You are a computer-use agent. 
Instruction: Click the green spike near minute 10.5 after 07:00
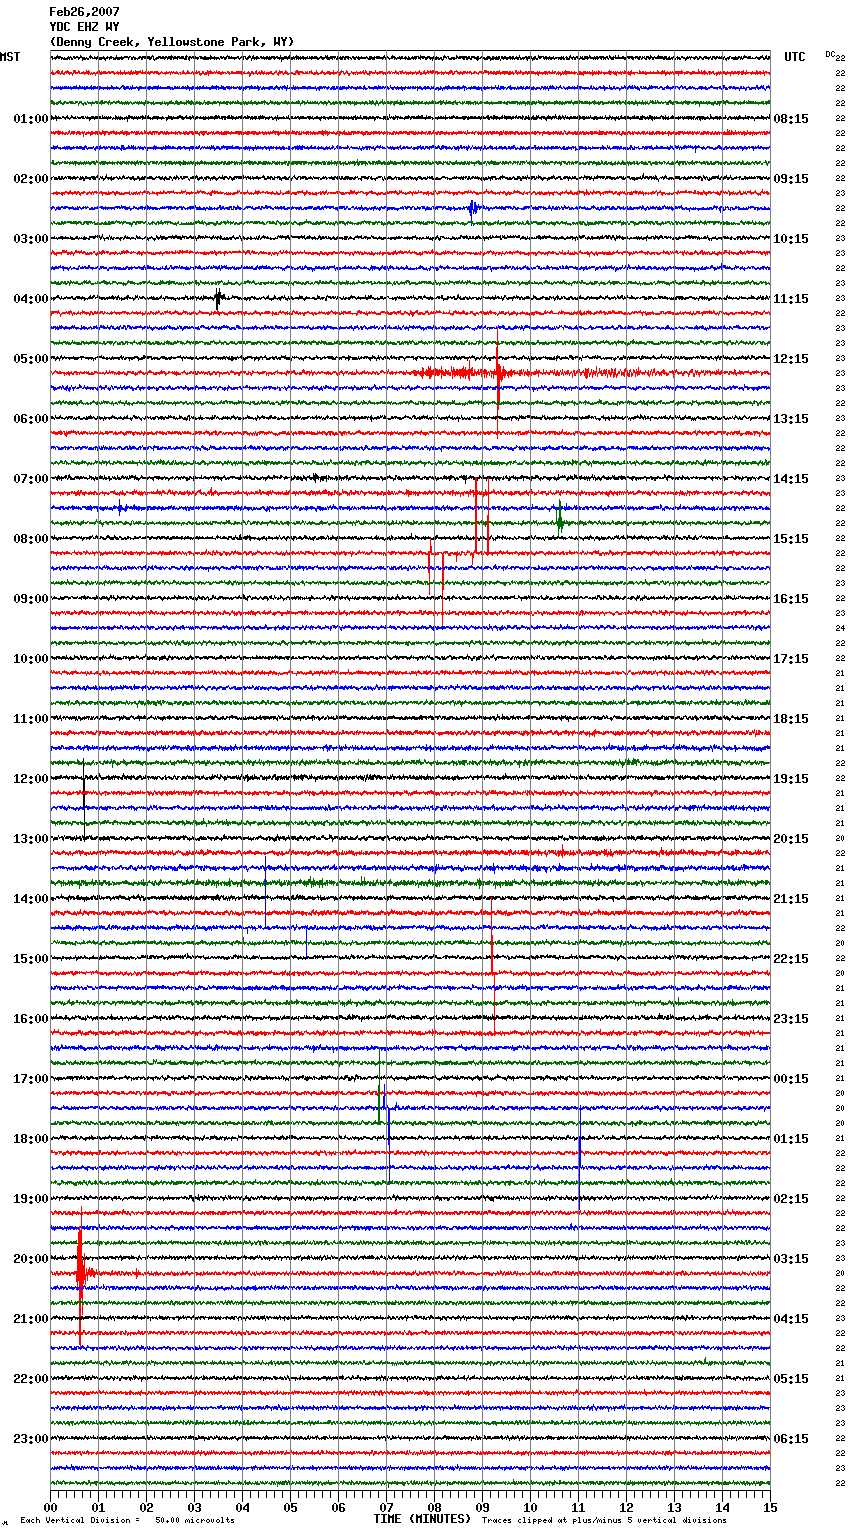click(560, 518)
